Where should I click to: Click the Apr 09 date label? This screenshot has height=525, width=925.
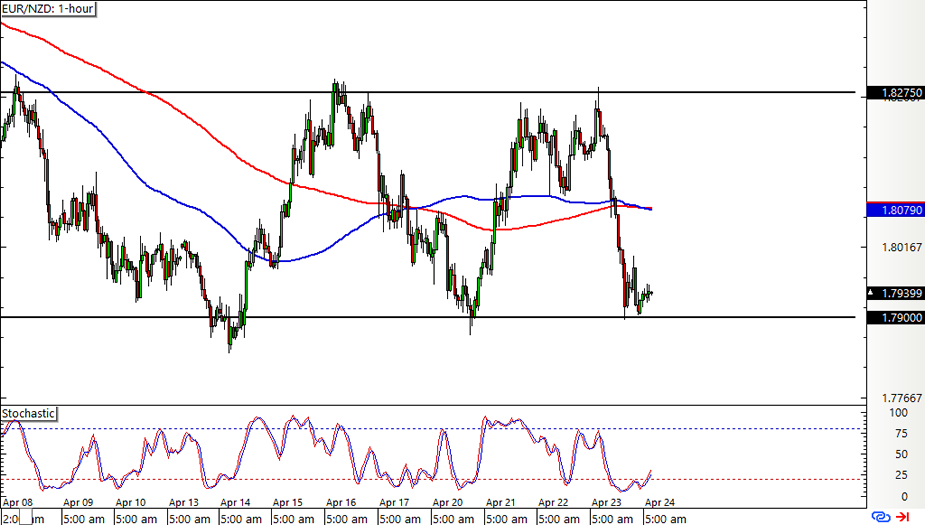tap(78, 503)
